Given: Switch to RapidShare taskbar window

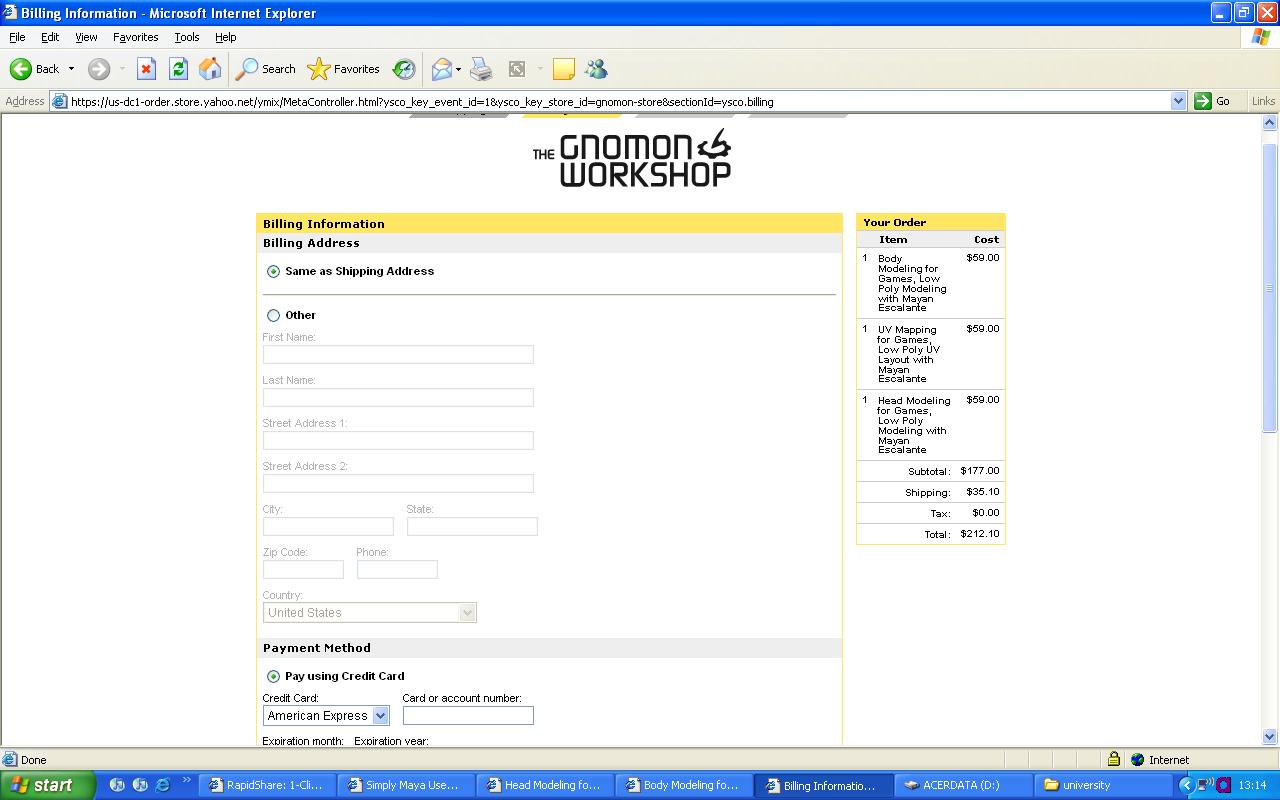Looking at the screenshot, I should pos(267,785).
